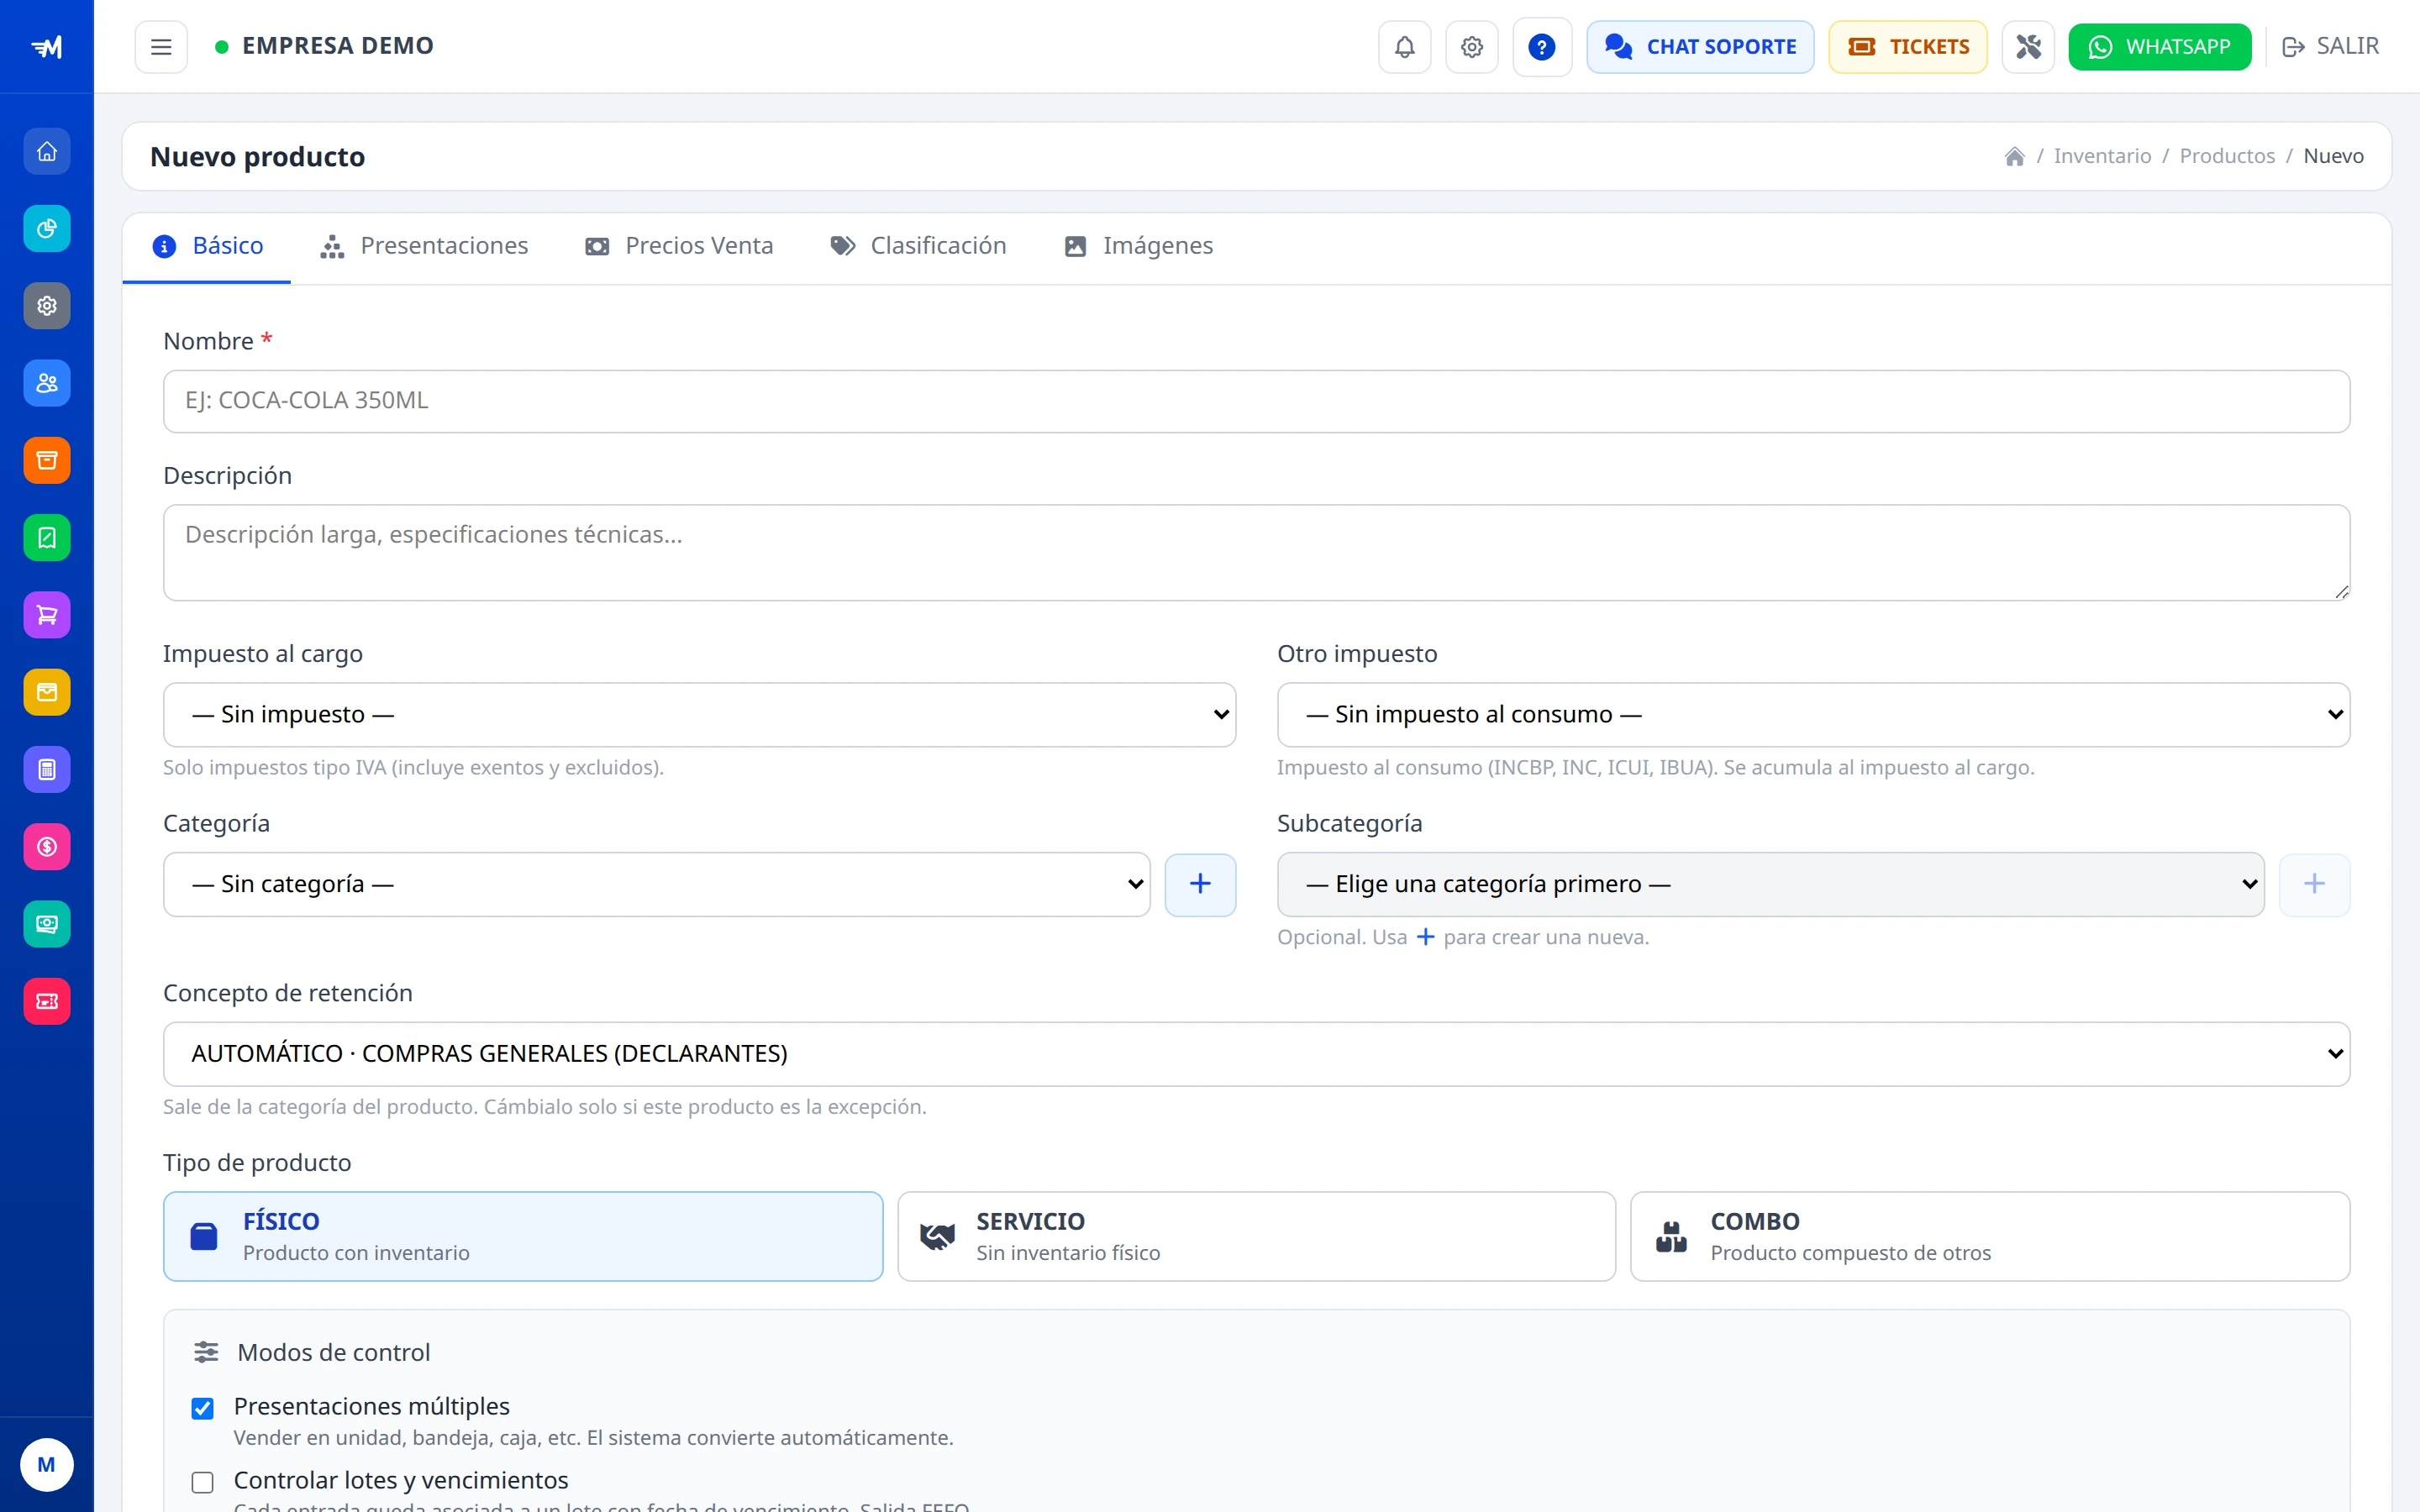
Task: Open the gray gear sidebar icon
Action: click(x=47, y=306)
